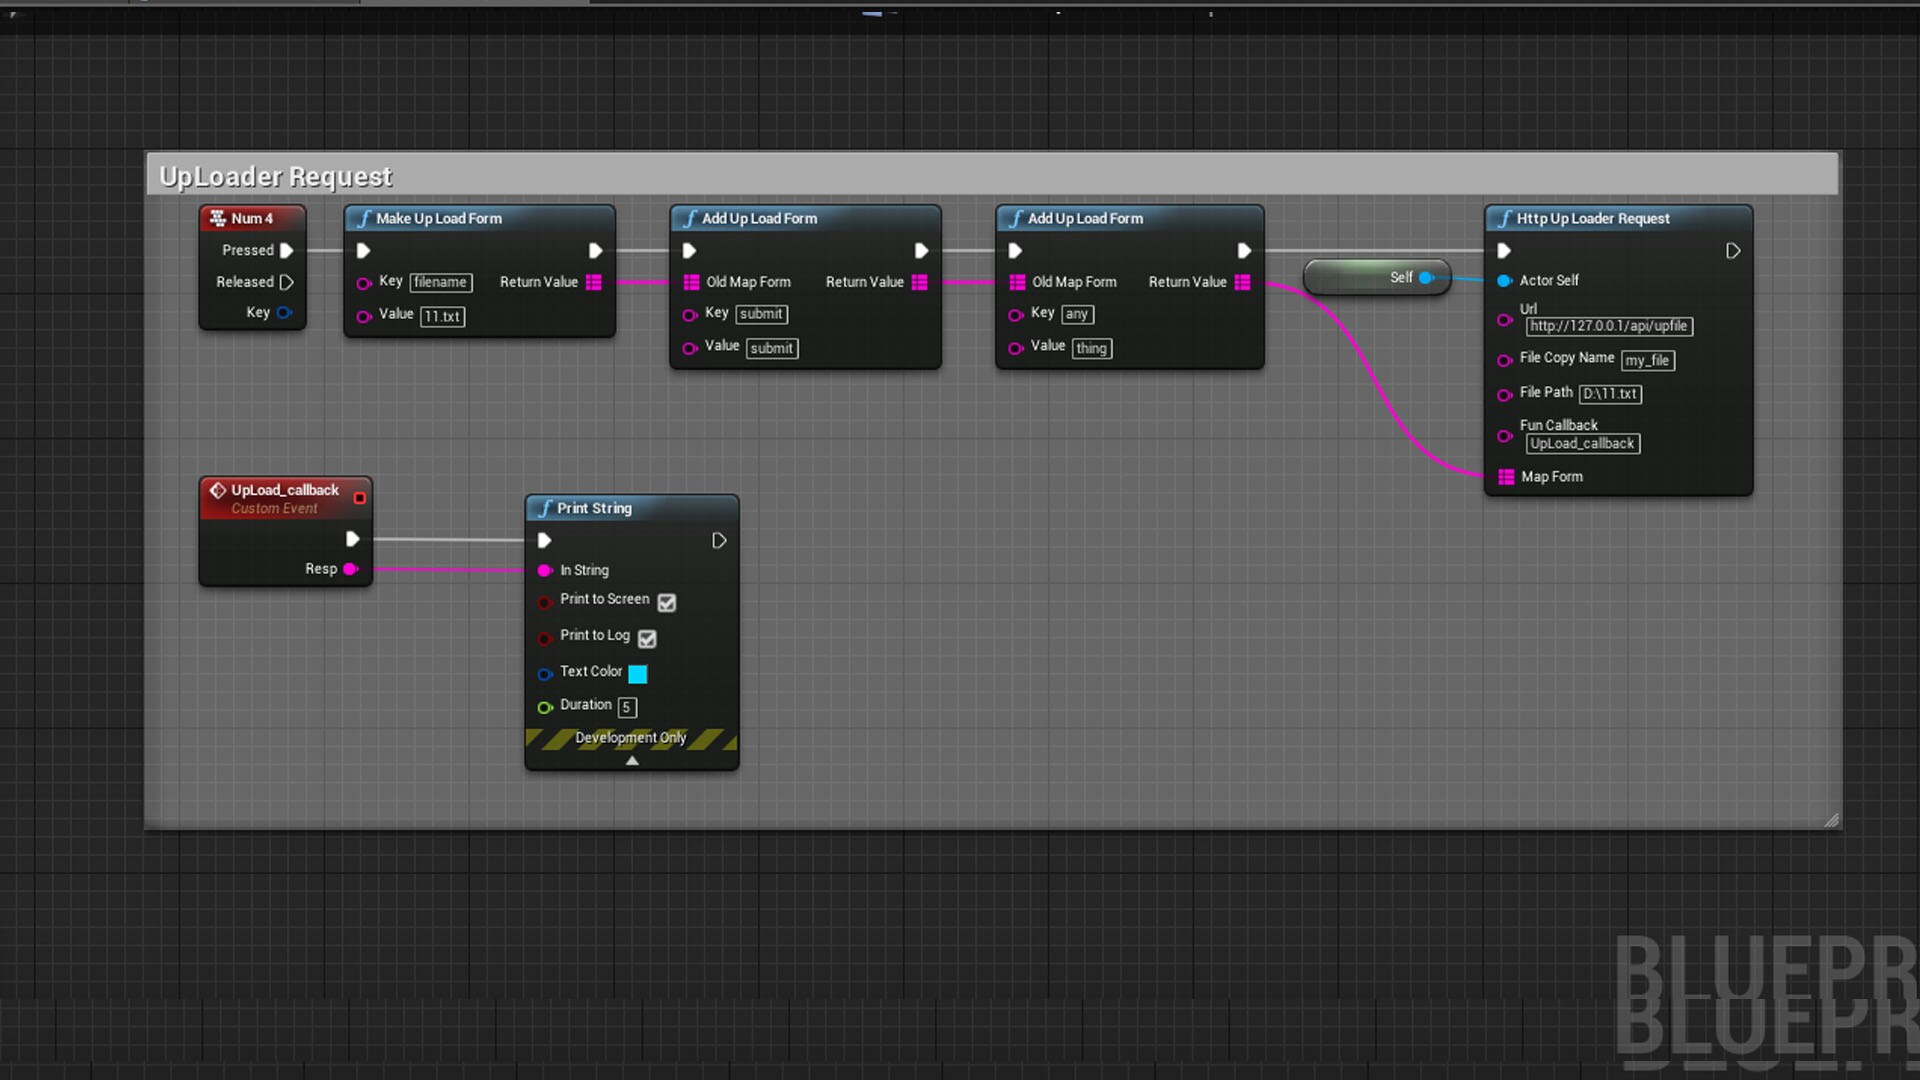Click the Self node output pin

coord(1426,278)
